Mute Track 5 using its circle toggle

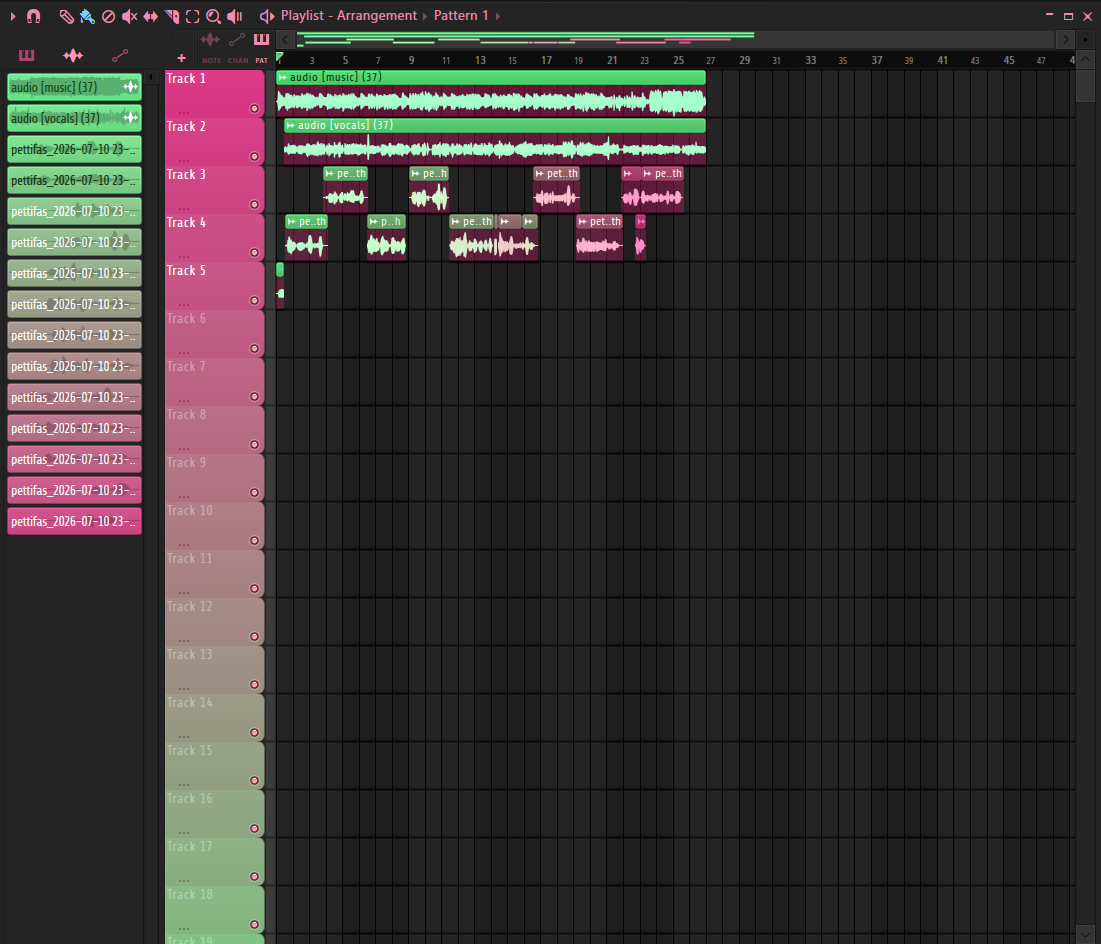254,300
